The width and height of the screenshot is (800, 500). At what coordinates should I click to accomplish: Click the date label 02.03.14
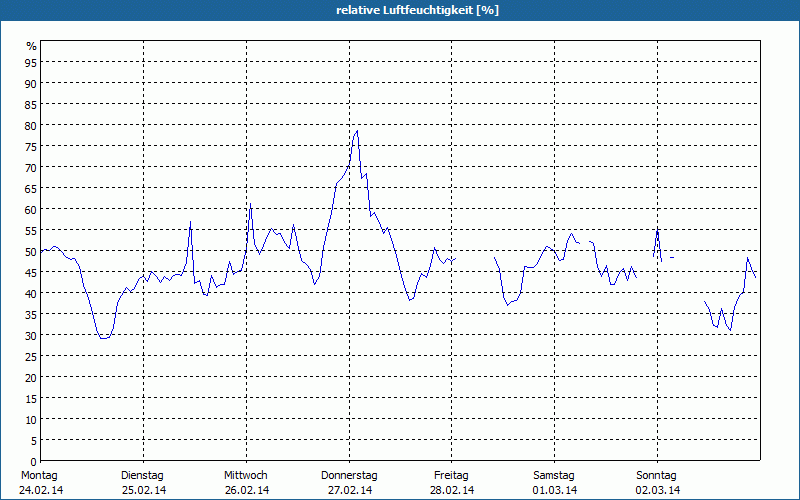pos(658,490)
